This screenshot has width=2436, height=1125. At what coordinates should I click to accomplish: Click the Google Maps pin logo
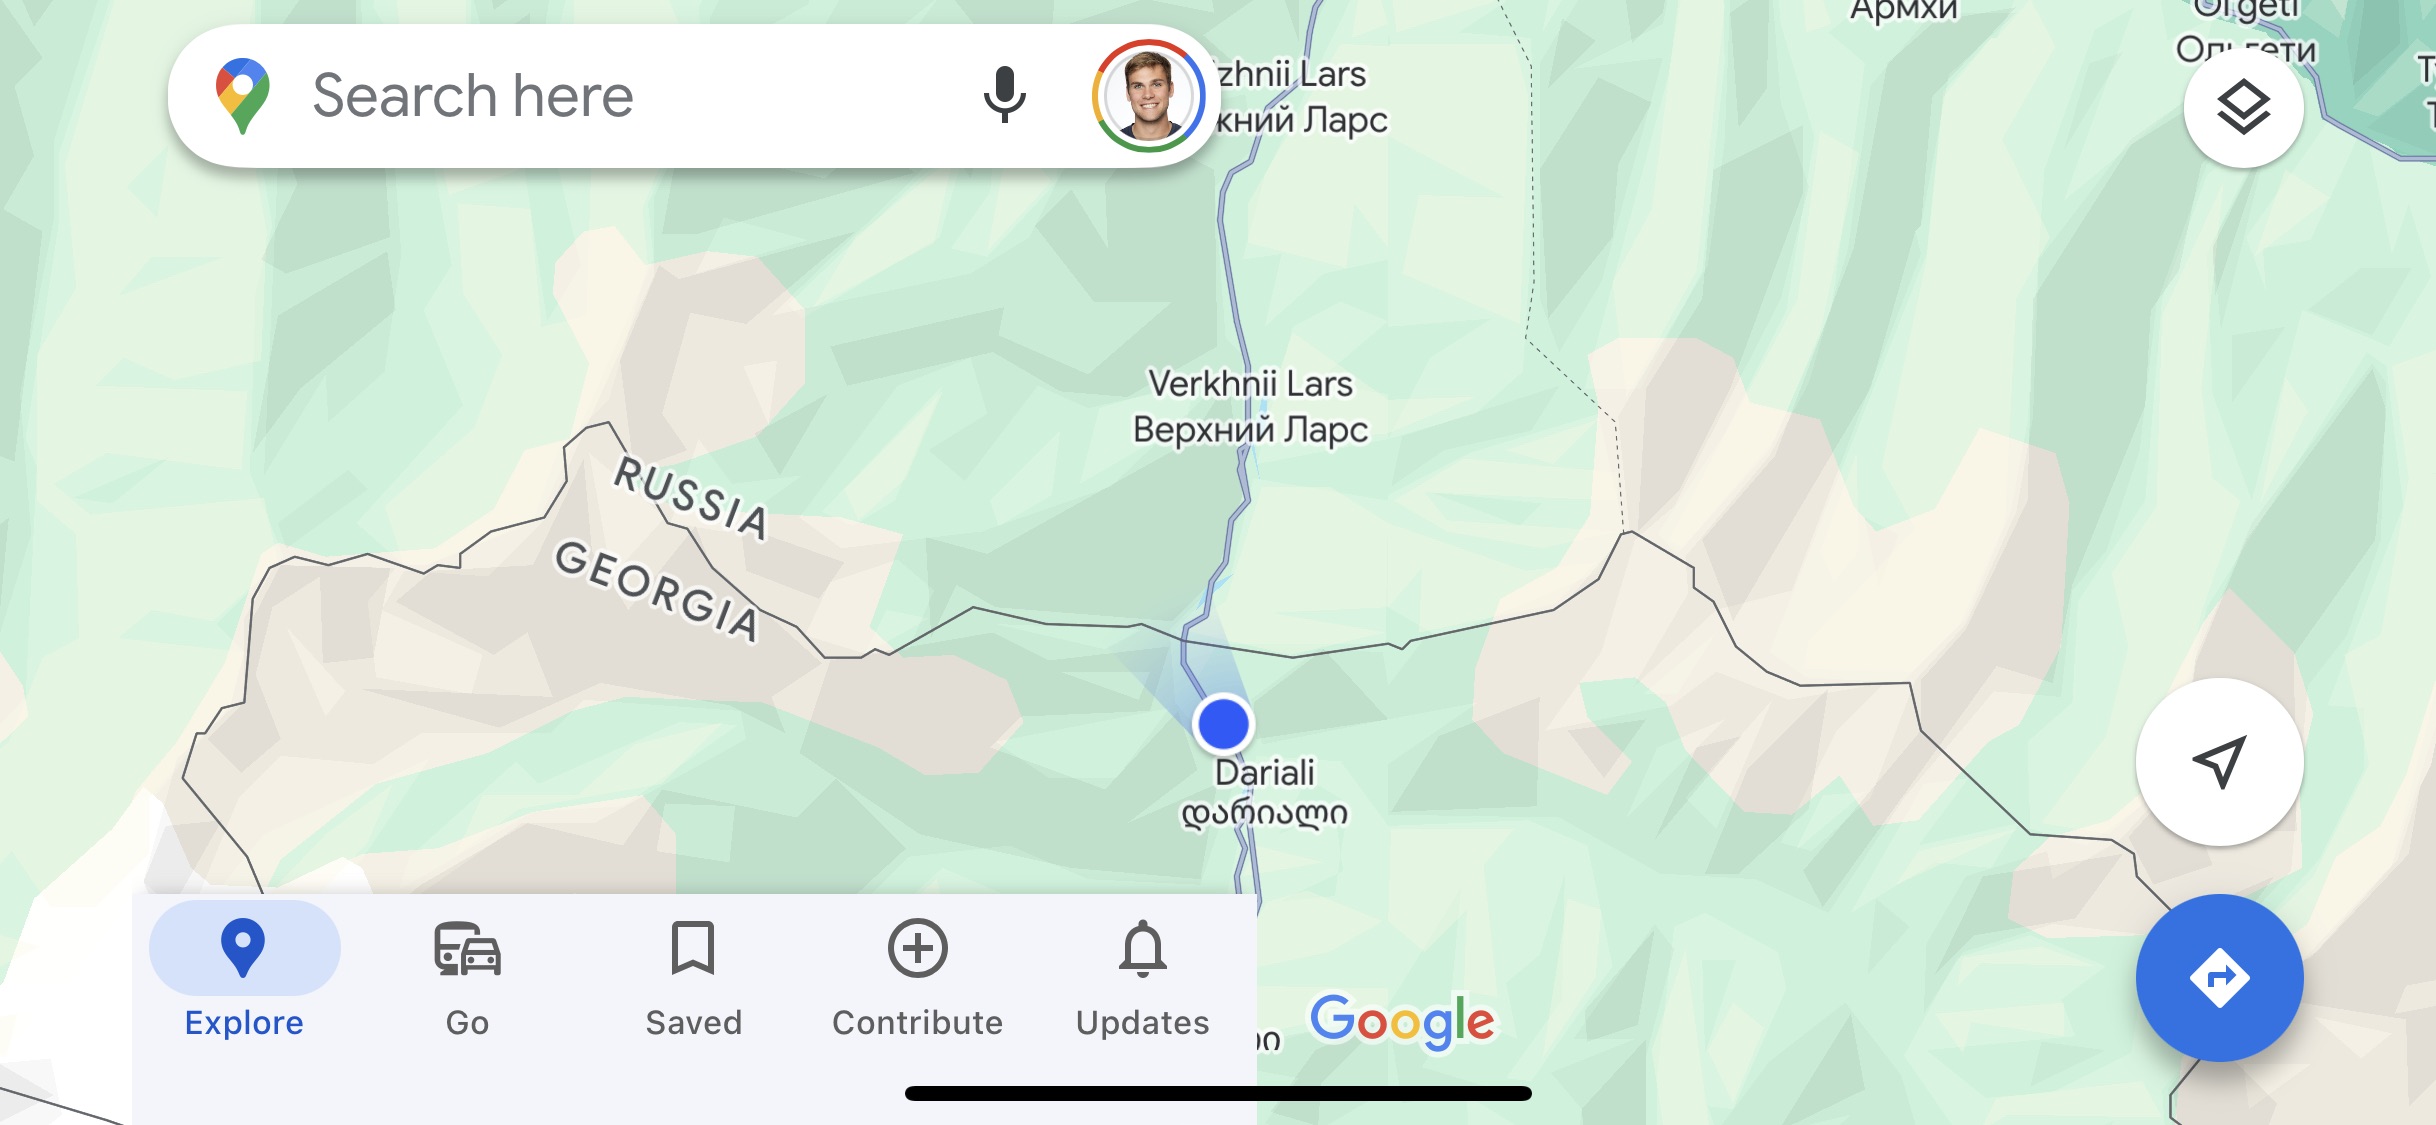pos(242,96)
